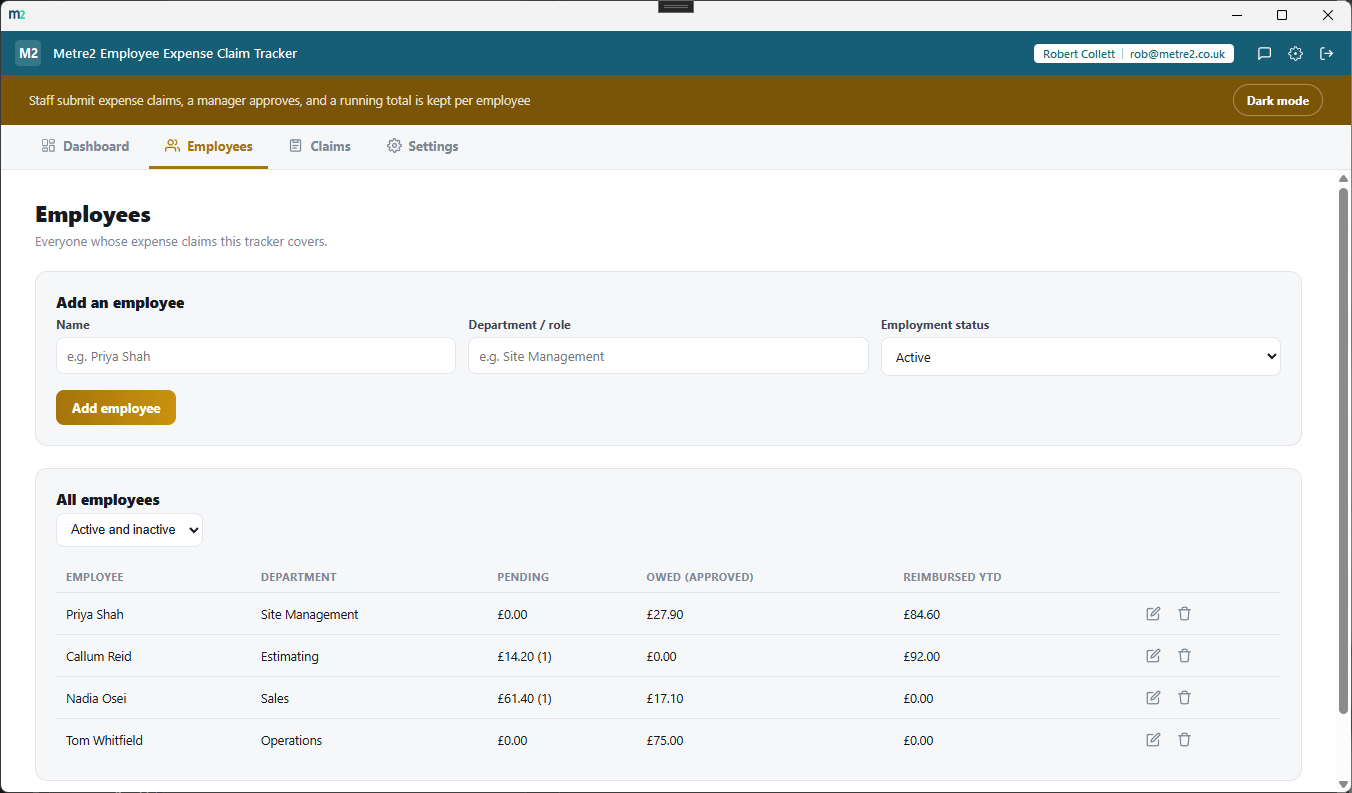1352x793 pixels.
Task: Click the Priya Shah name cell
Action: pos(95,615)
